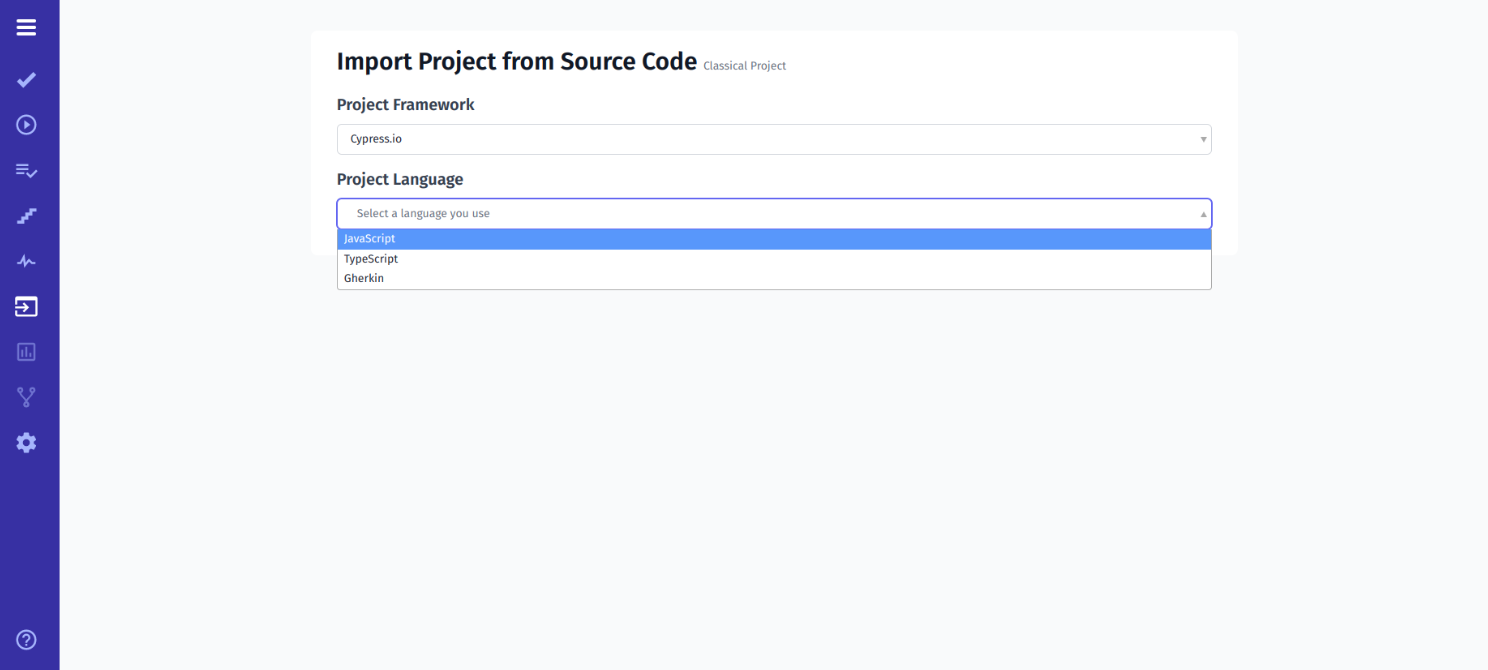Click the Import Project from Source Code heading
Screen dimensions: 1488x670
coord(516,62)
